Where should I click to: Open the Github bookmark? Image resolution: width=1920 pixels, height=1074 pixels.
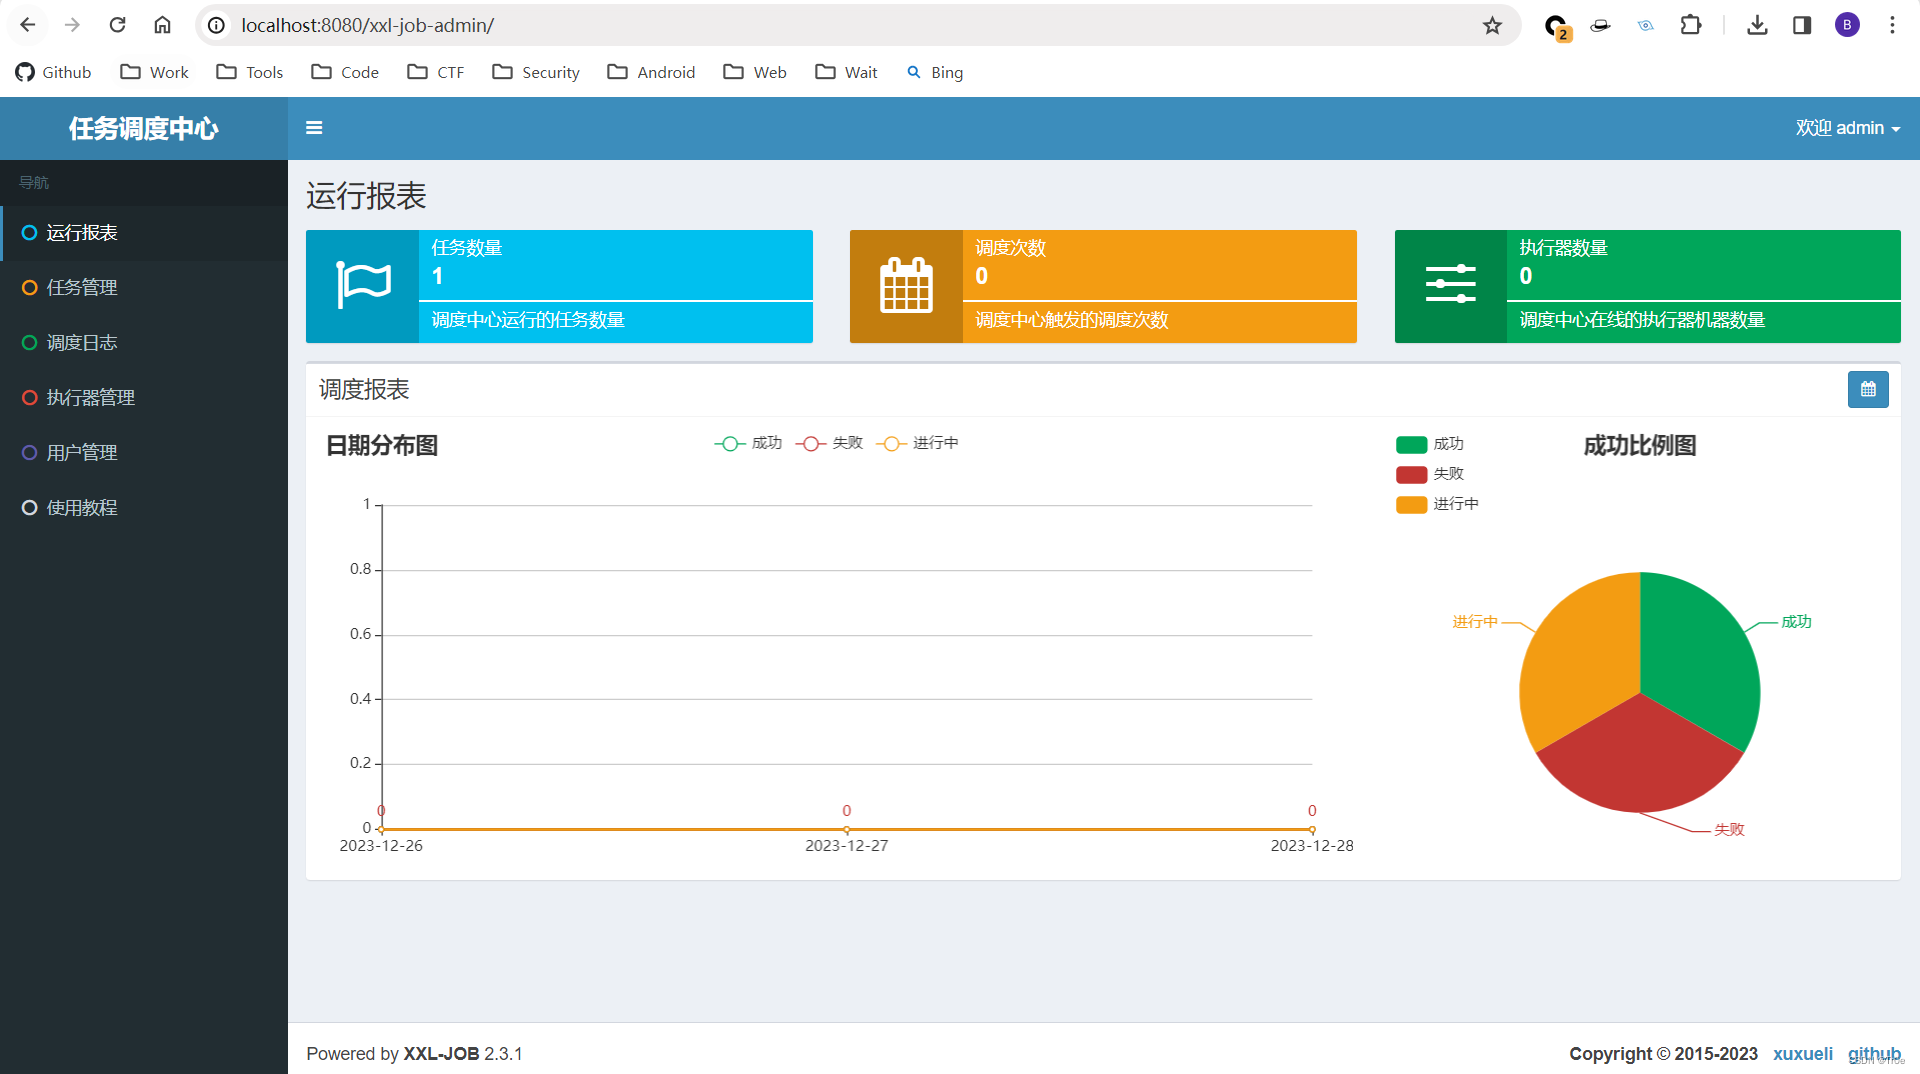[54, 72]
